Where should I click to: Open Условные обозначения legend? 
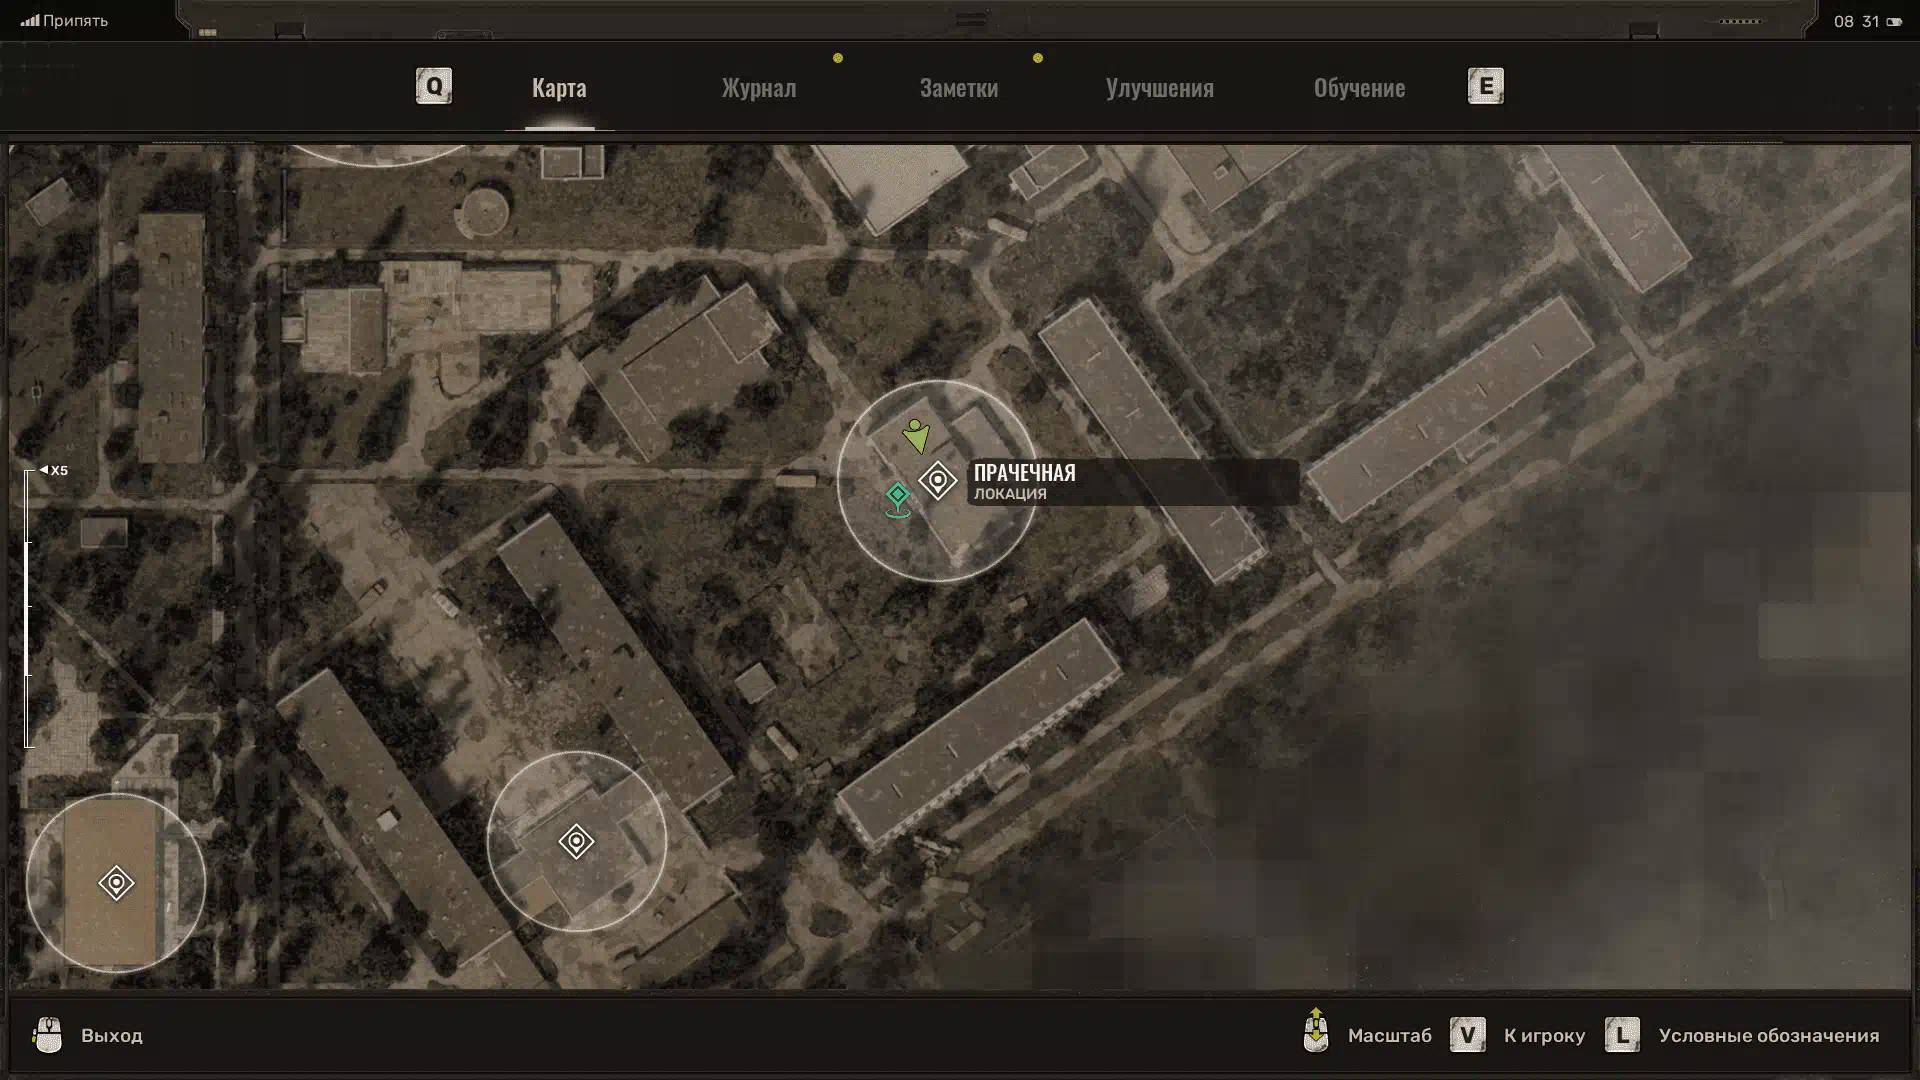pyautogui.click(x=1768, y=1036)
